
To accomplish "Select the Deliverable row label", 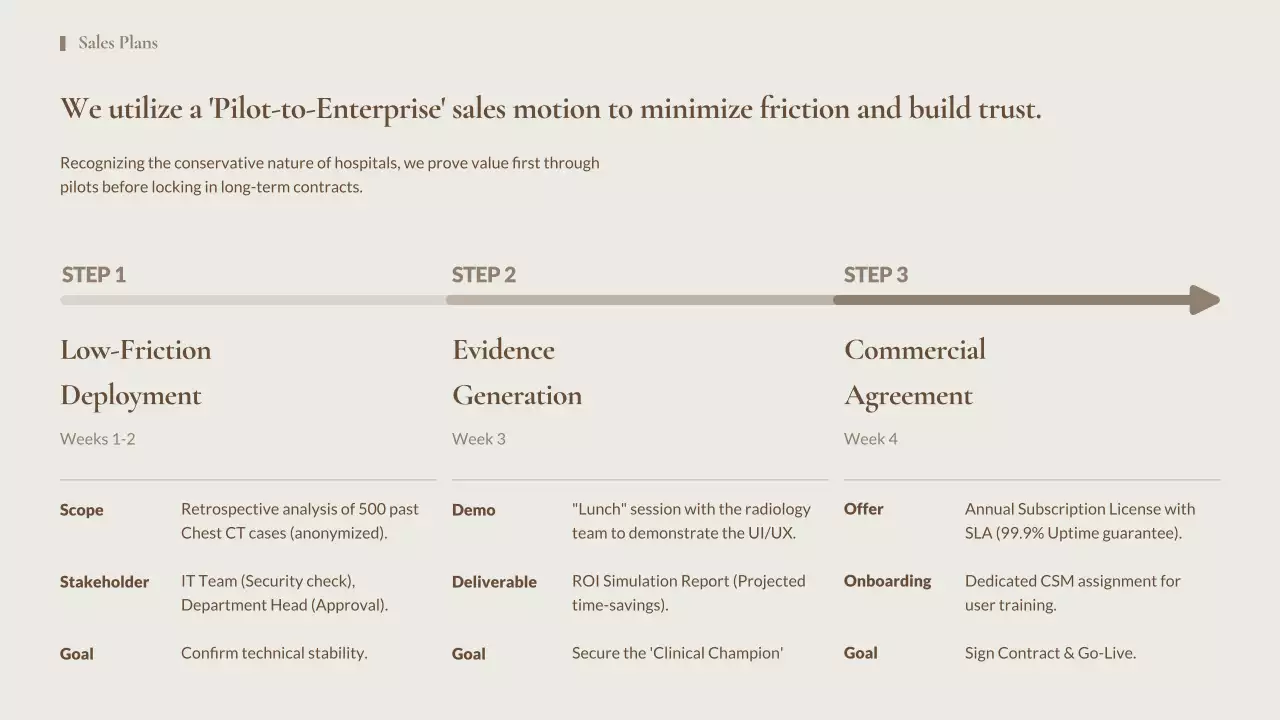I will (494, 582).
